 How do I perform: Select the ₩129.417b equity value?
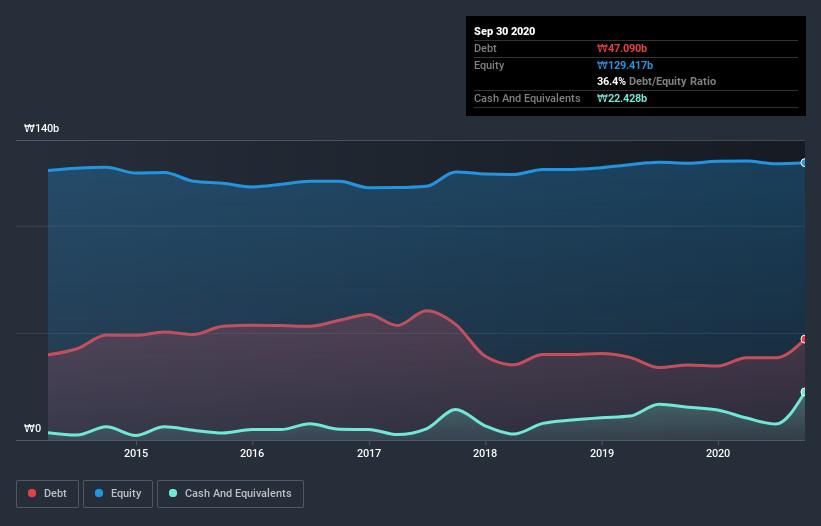pyautogui.click(x=625, y=65)
